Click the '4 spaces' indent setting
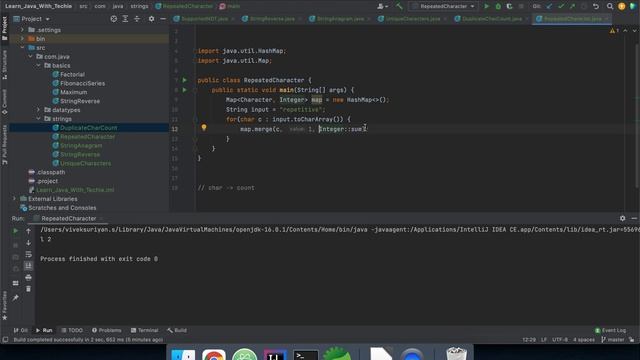 tap(584, 340)
